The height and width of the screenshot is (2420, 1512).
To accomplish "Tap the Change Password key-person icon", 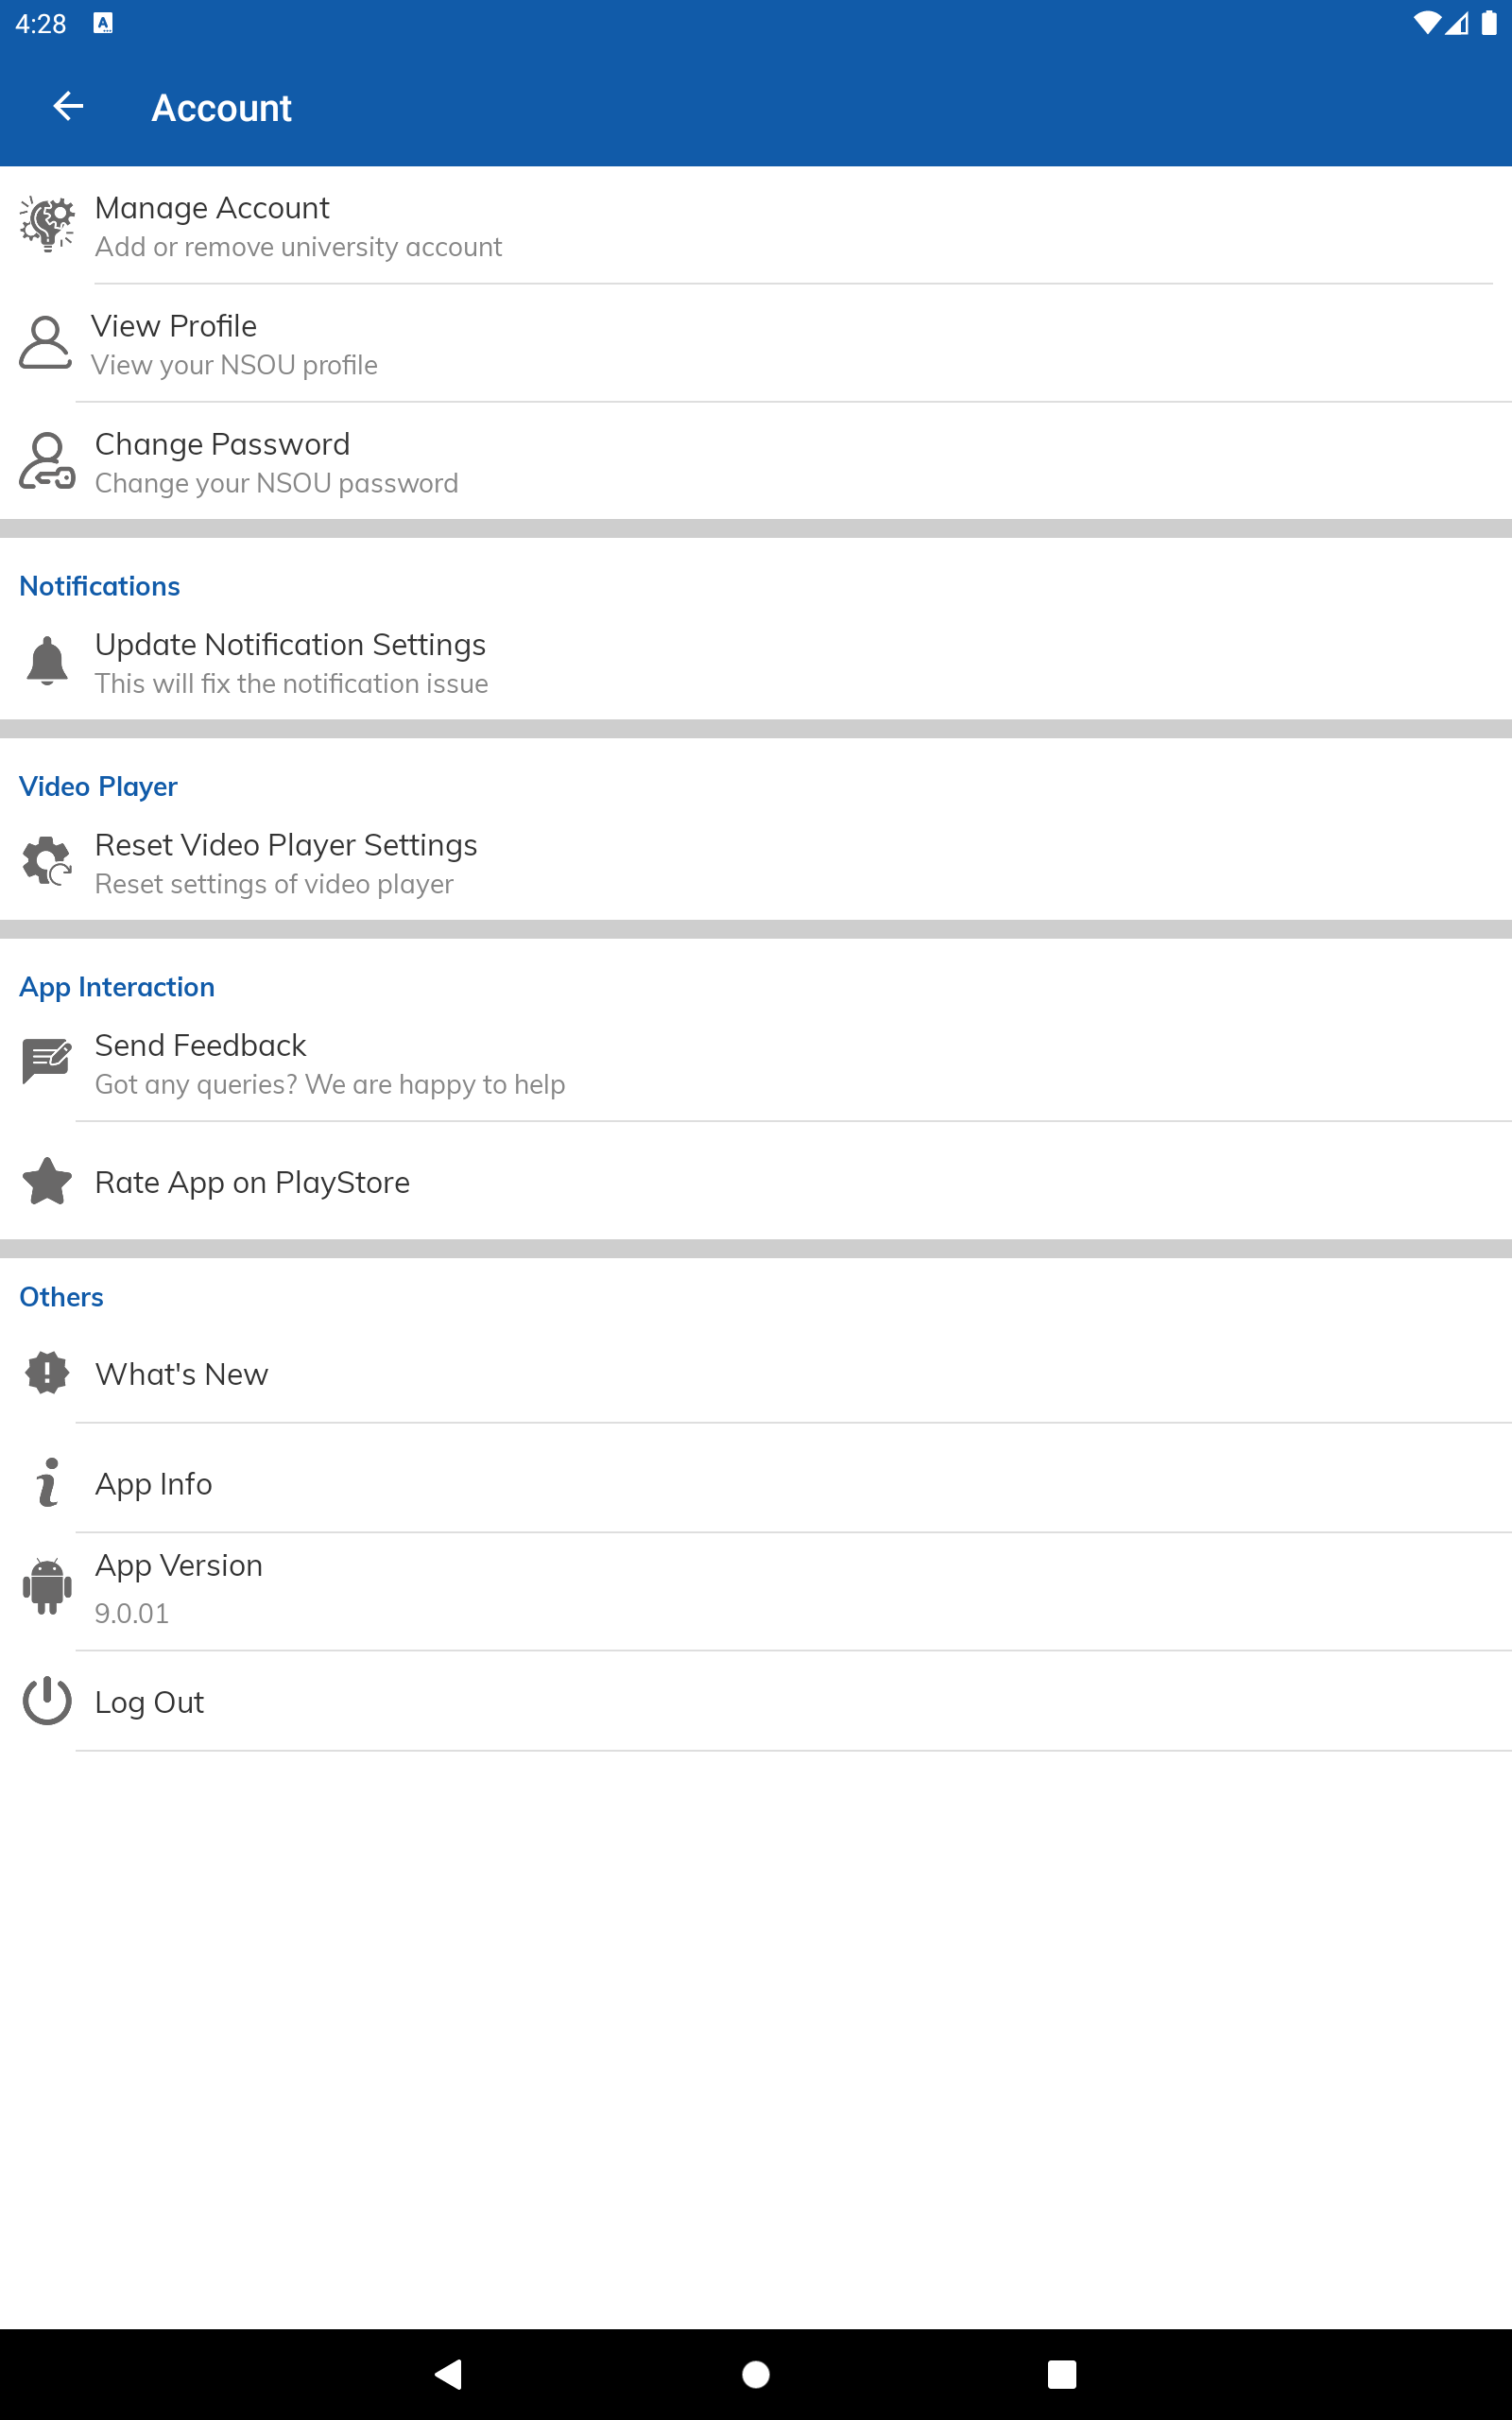I will tap(47, 461).
